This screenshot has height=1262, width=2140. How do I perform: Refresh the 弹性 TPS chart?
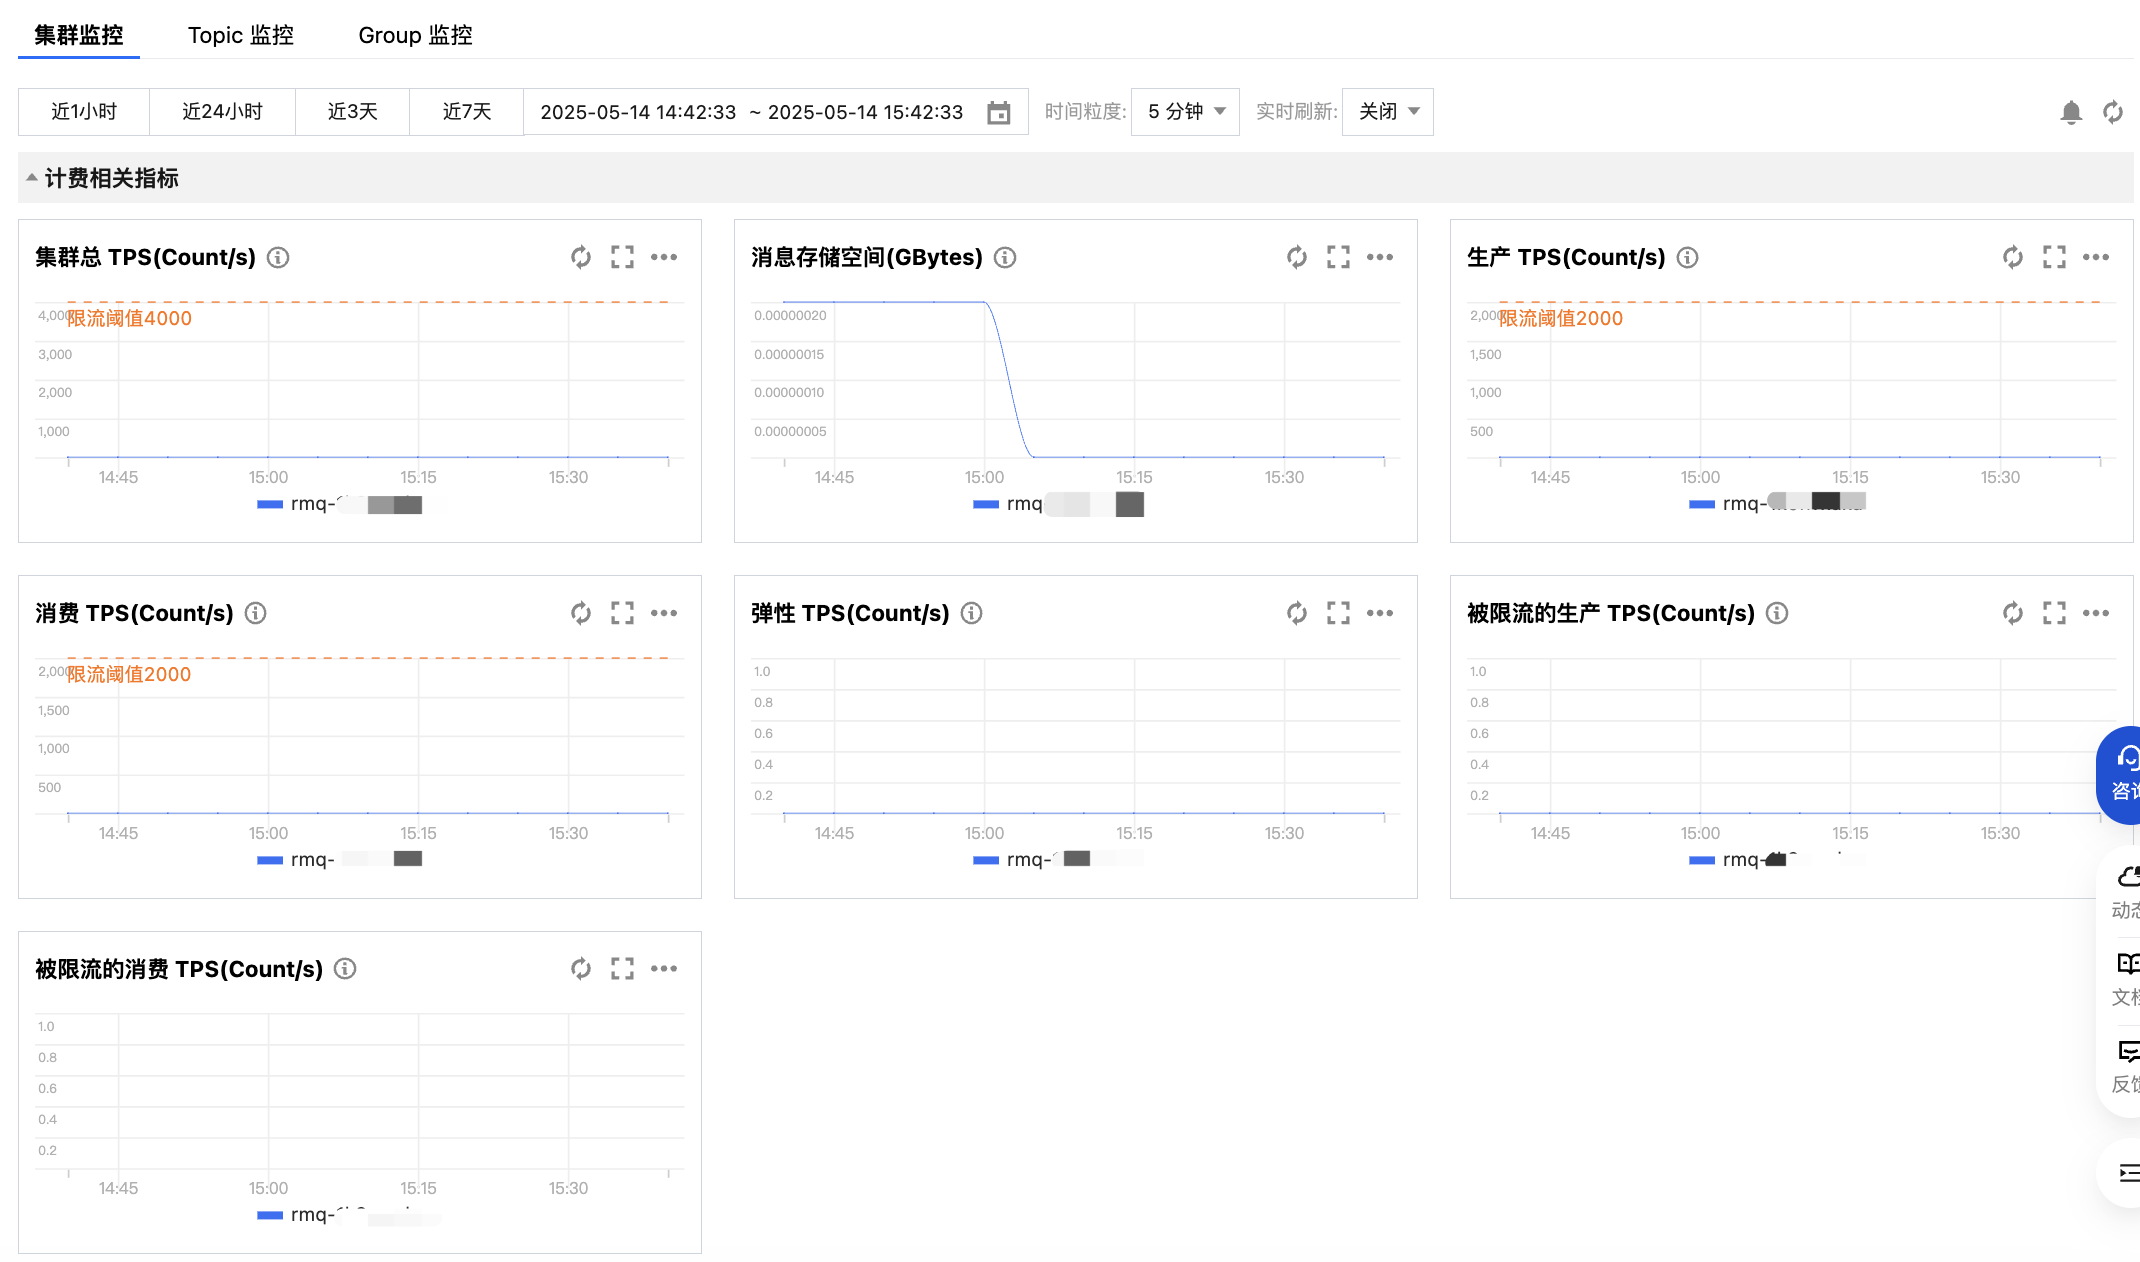[x=1297, y=613]
